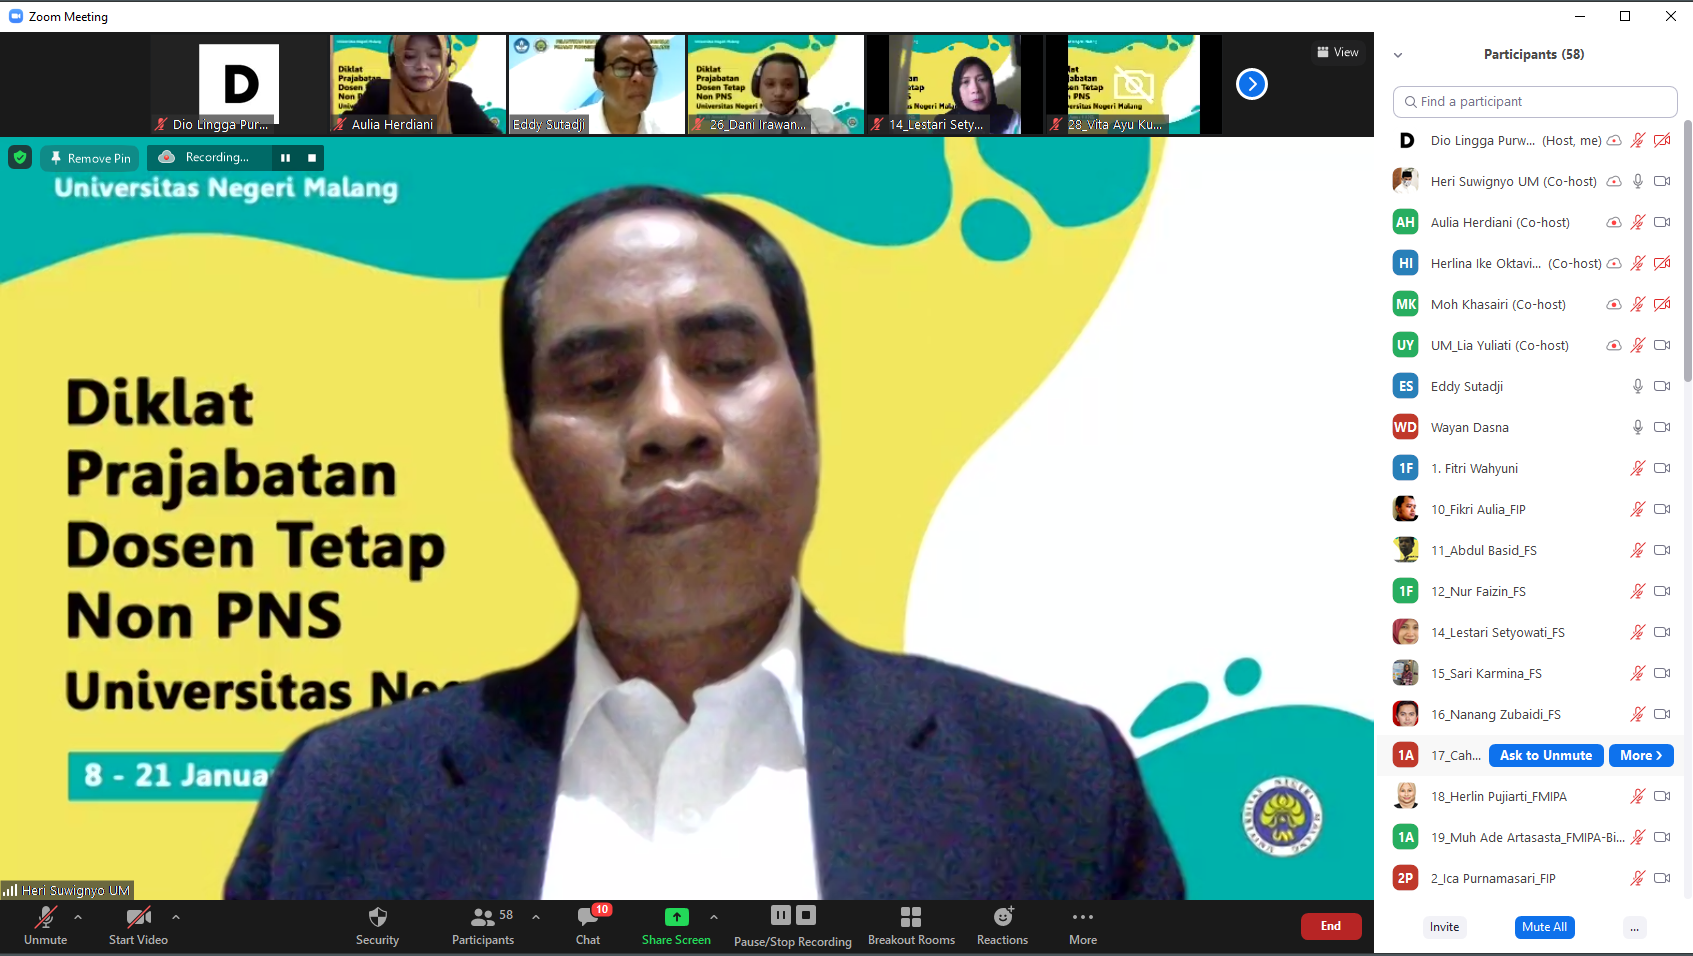The image size is (1693, 956).
Task: Toggle Aulia Herdiani's muted mic icon
Action: tap(1638, 222)
